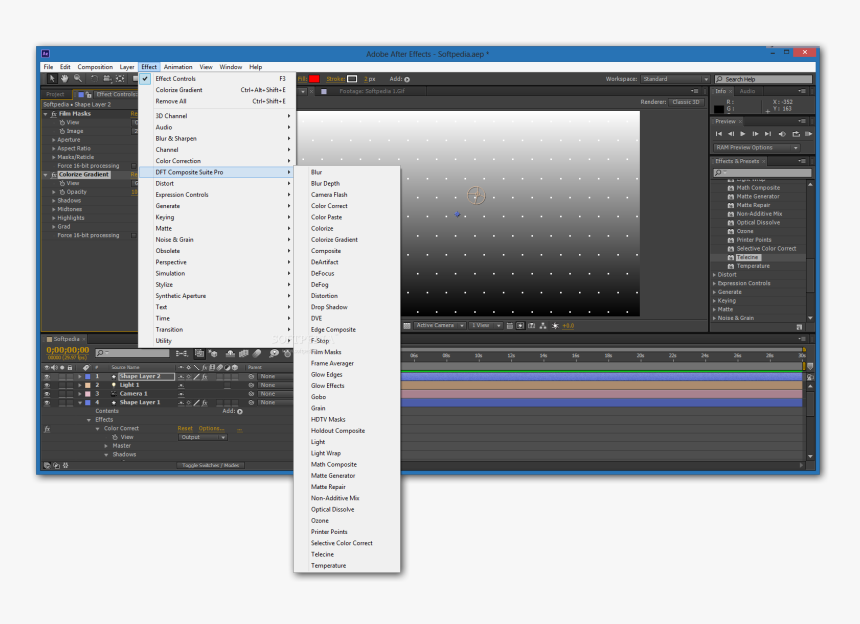Create new animation preset in Effects panel

click(x=799, y=327)
